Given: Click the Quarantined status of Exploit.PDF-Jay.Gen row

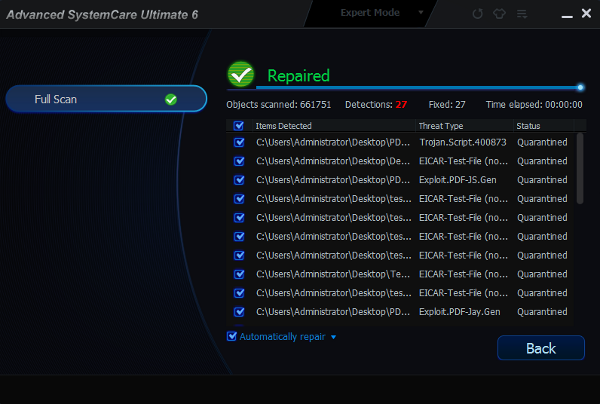Looking at the screenshot, I should [x=542, y=312].
